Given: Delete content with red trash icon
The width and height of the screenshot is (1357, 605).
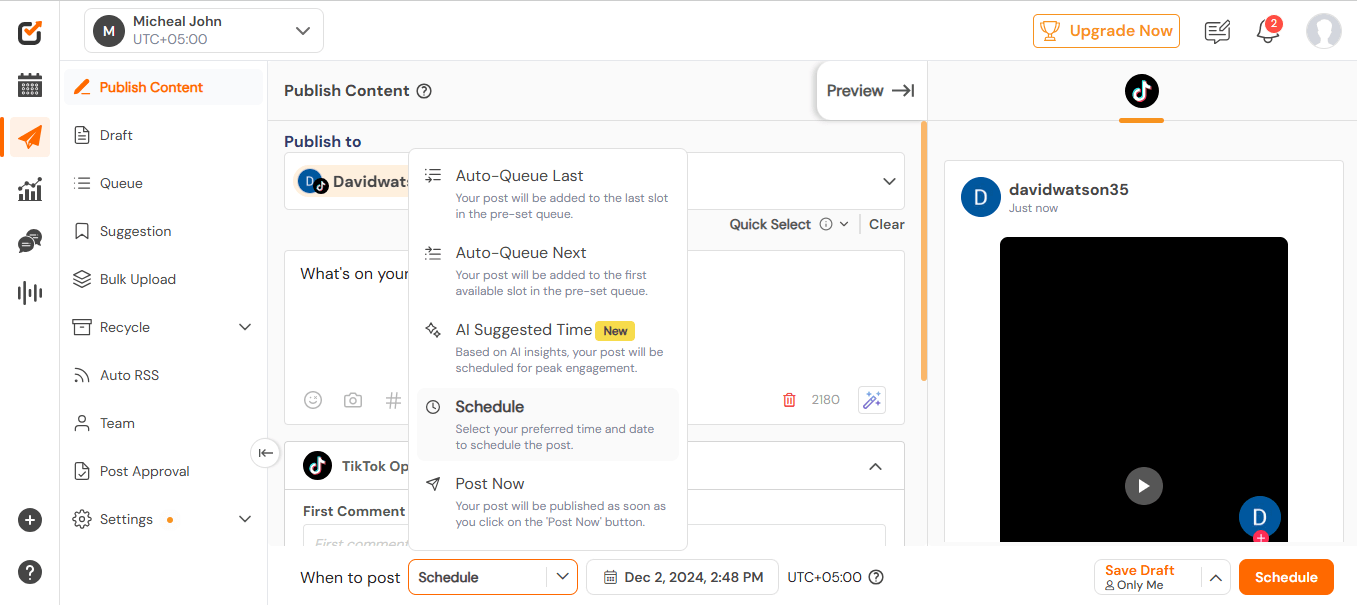Looking at the screenshot, I should (x=789, y=400).
